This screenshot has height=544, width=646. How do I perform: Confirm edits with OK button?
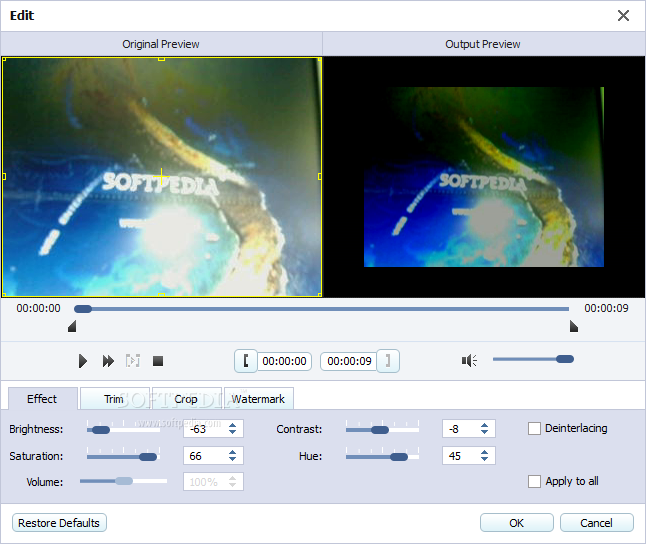(517, 523)
